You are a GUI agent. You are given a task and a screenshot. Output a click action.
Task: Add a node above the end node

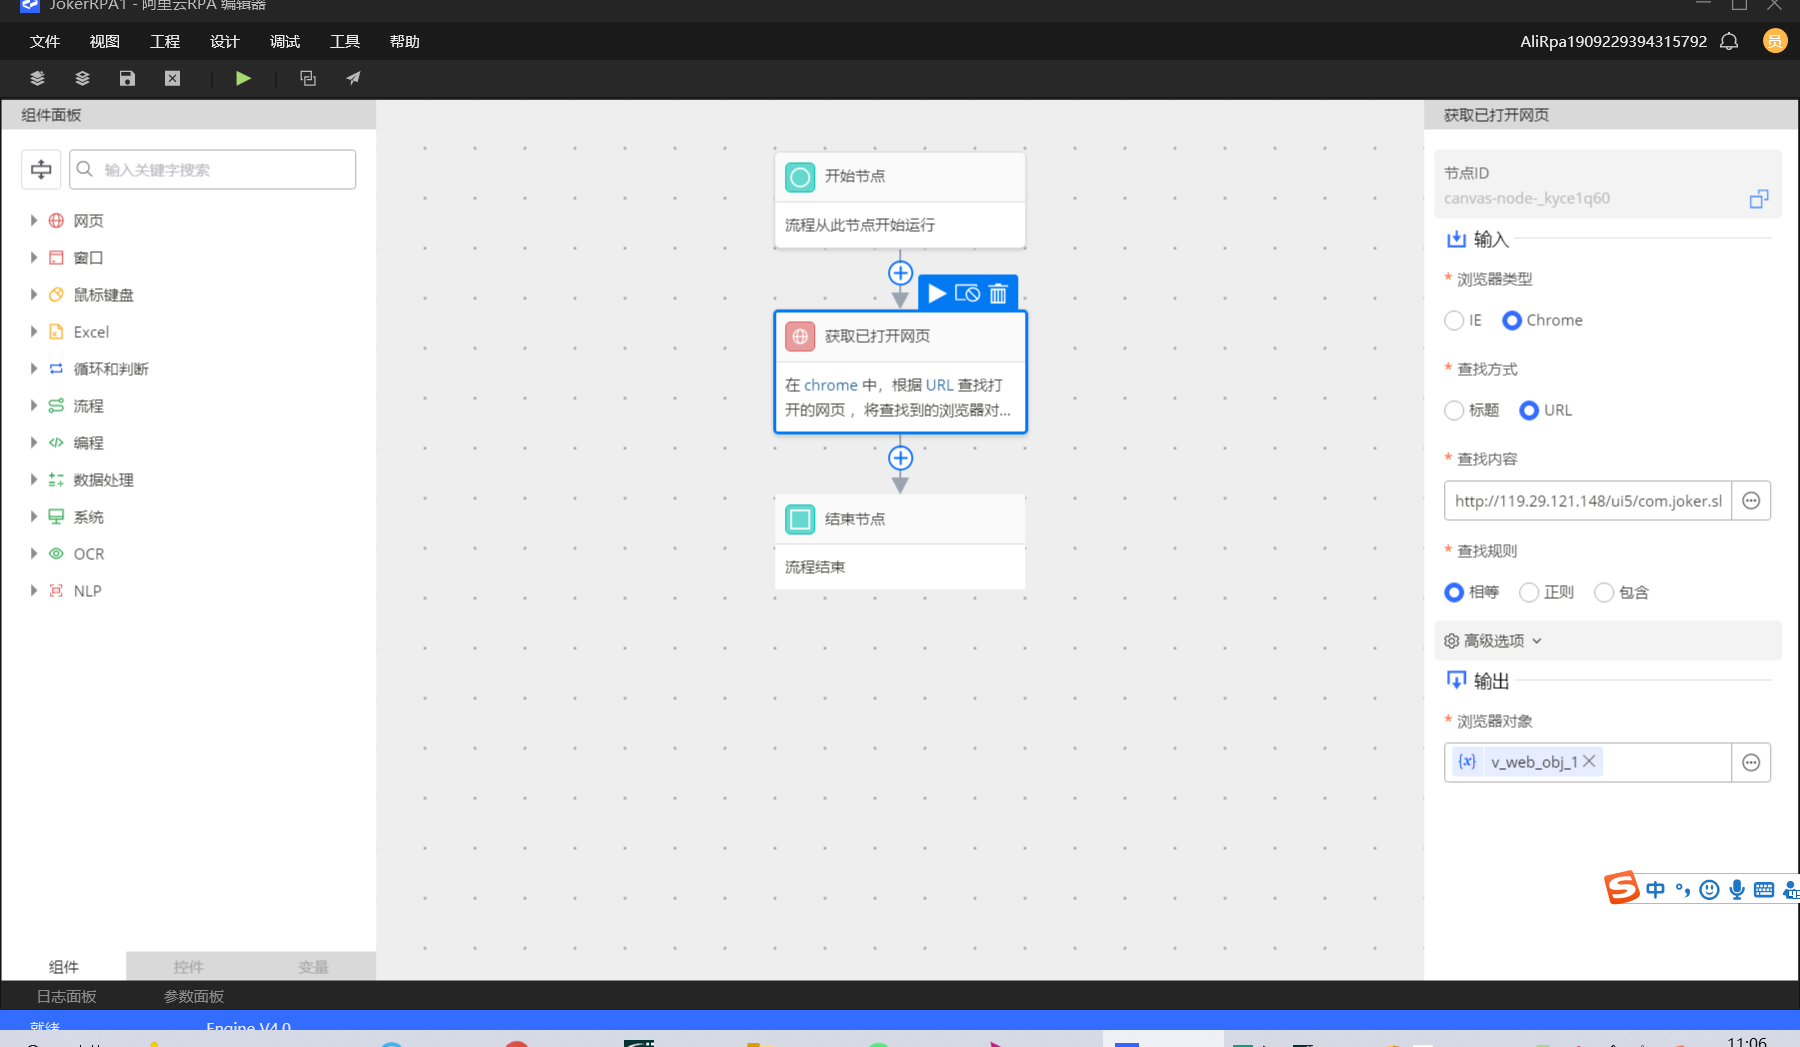(901, 458)
